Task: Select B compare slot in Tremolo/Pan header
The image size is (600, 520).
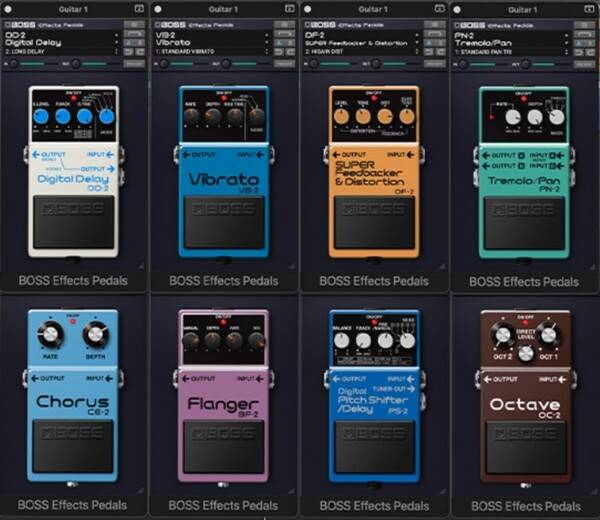Action: 590,42
